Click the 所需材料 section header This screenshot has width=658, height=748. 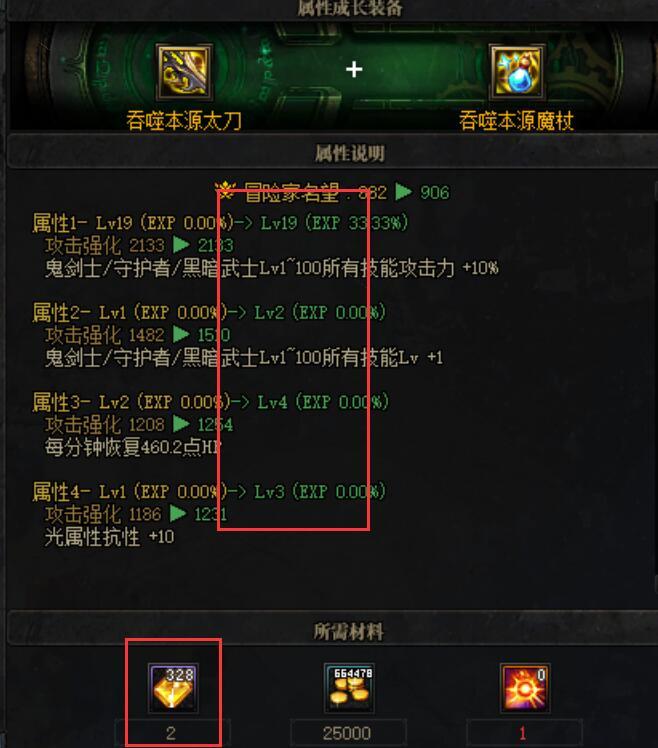pyautogui.click(x=348, y=631)
